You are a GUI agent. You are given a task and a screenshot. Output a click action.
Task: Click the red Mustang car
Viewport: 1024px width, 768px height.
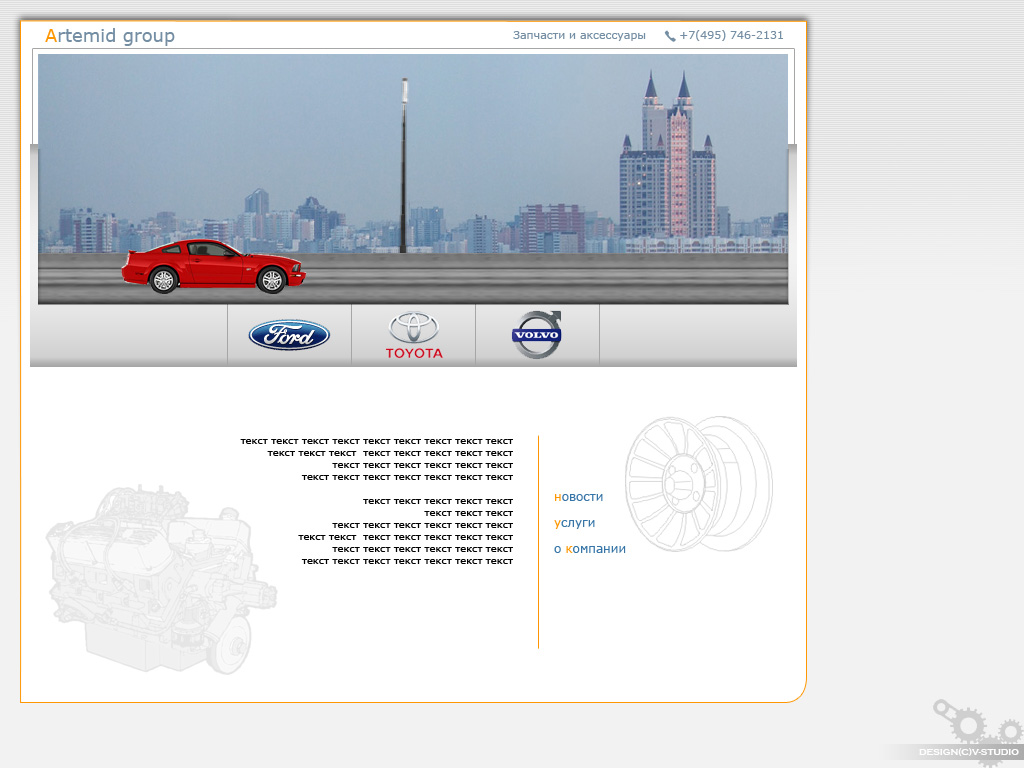[213, 266]
